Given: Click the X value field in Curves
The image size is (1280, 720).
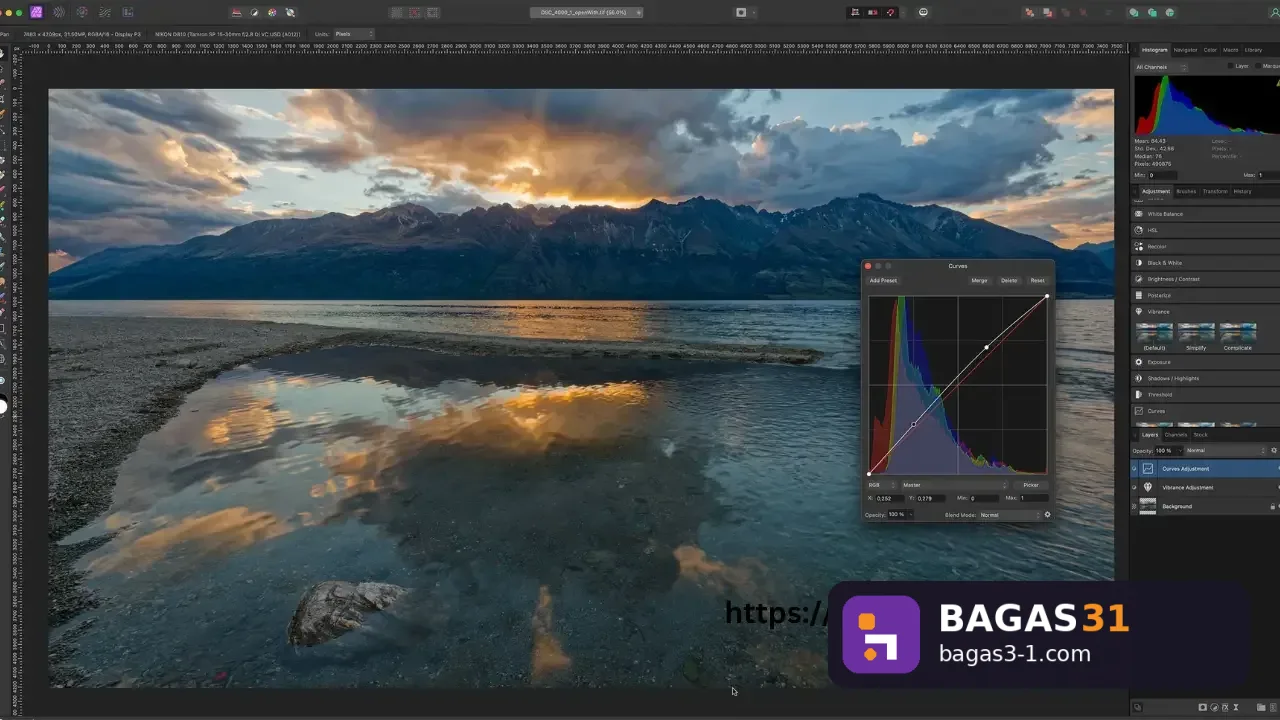Looking at the screenshot, I should click(889, 498).
